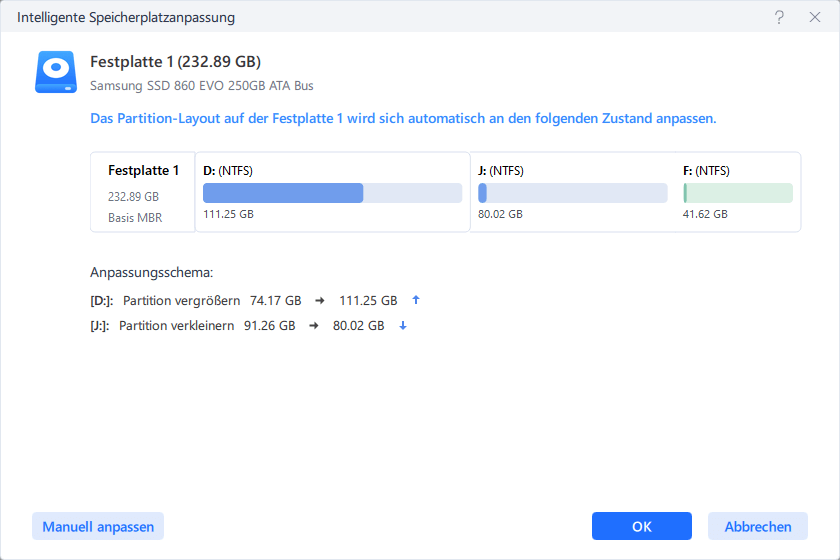Cancel with the Abbrechen button
The height and width of the screenshot is (560, 840).
758,526
